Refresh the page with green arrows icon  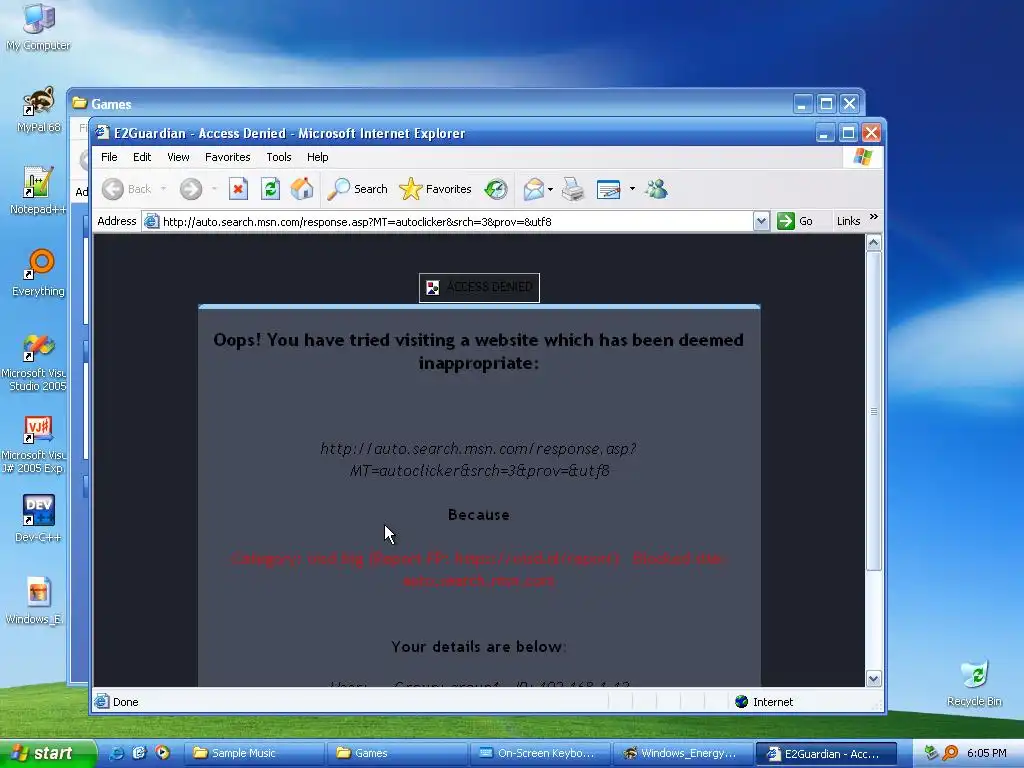[270, 189]
